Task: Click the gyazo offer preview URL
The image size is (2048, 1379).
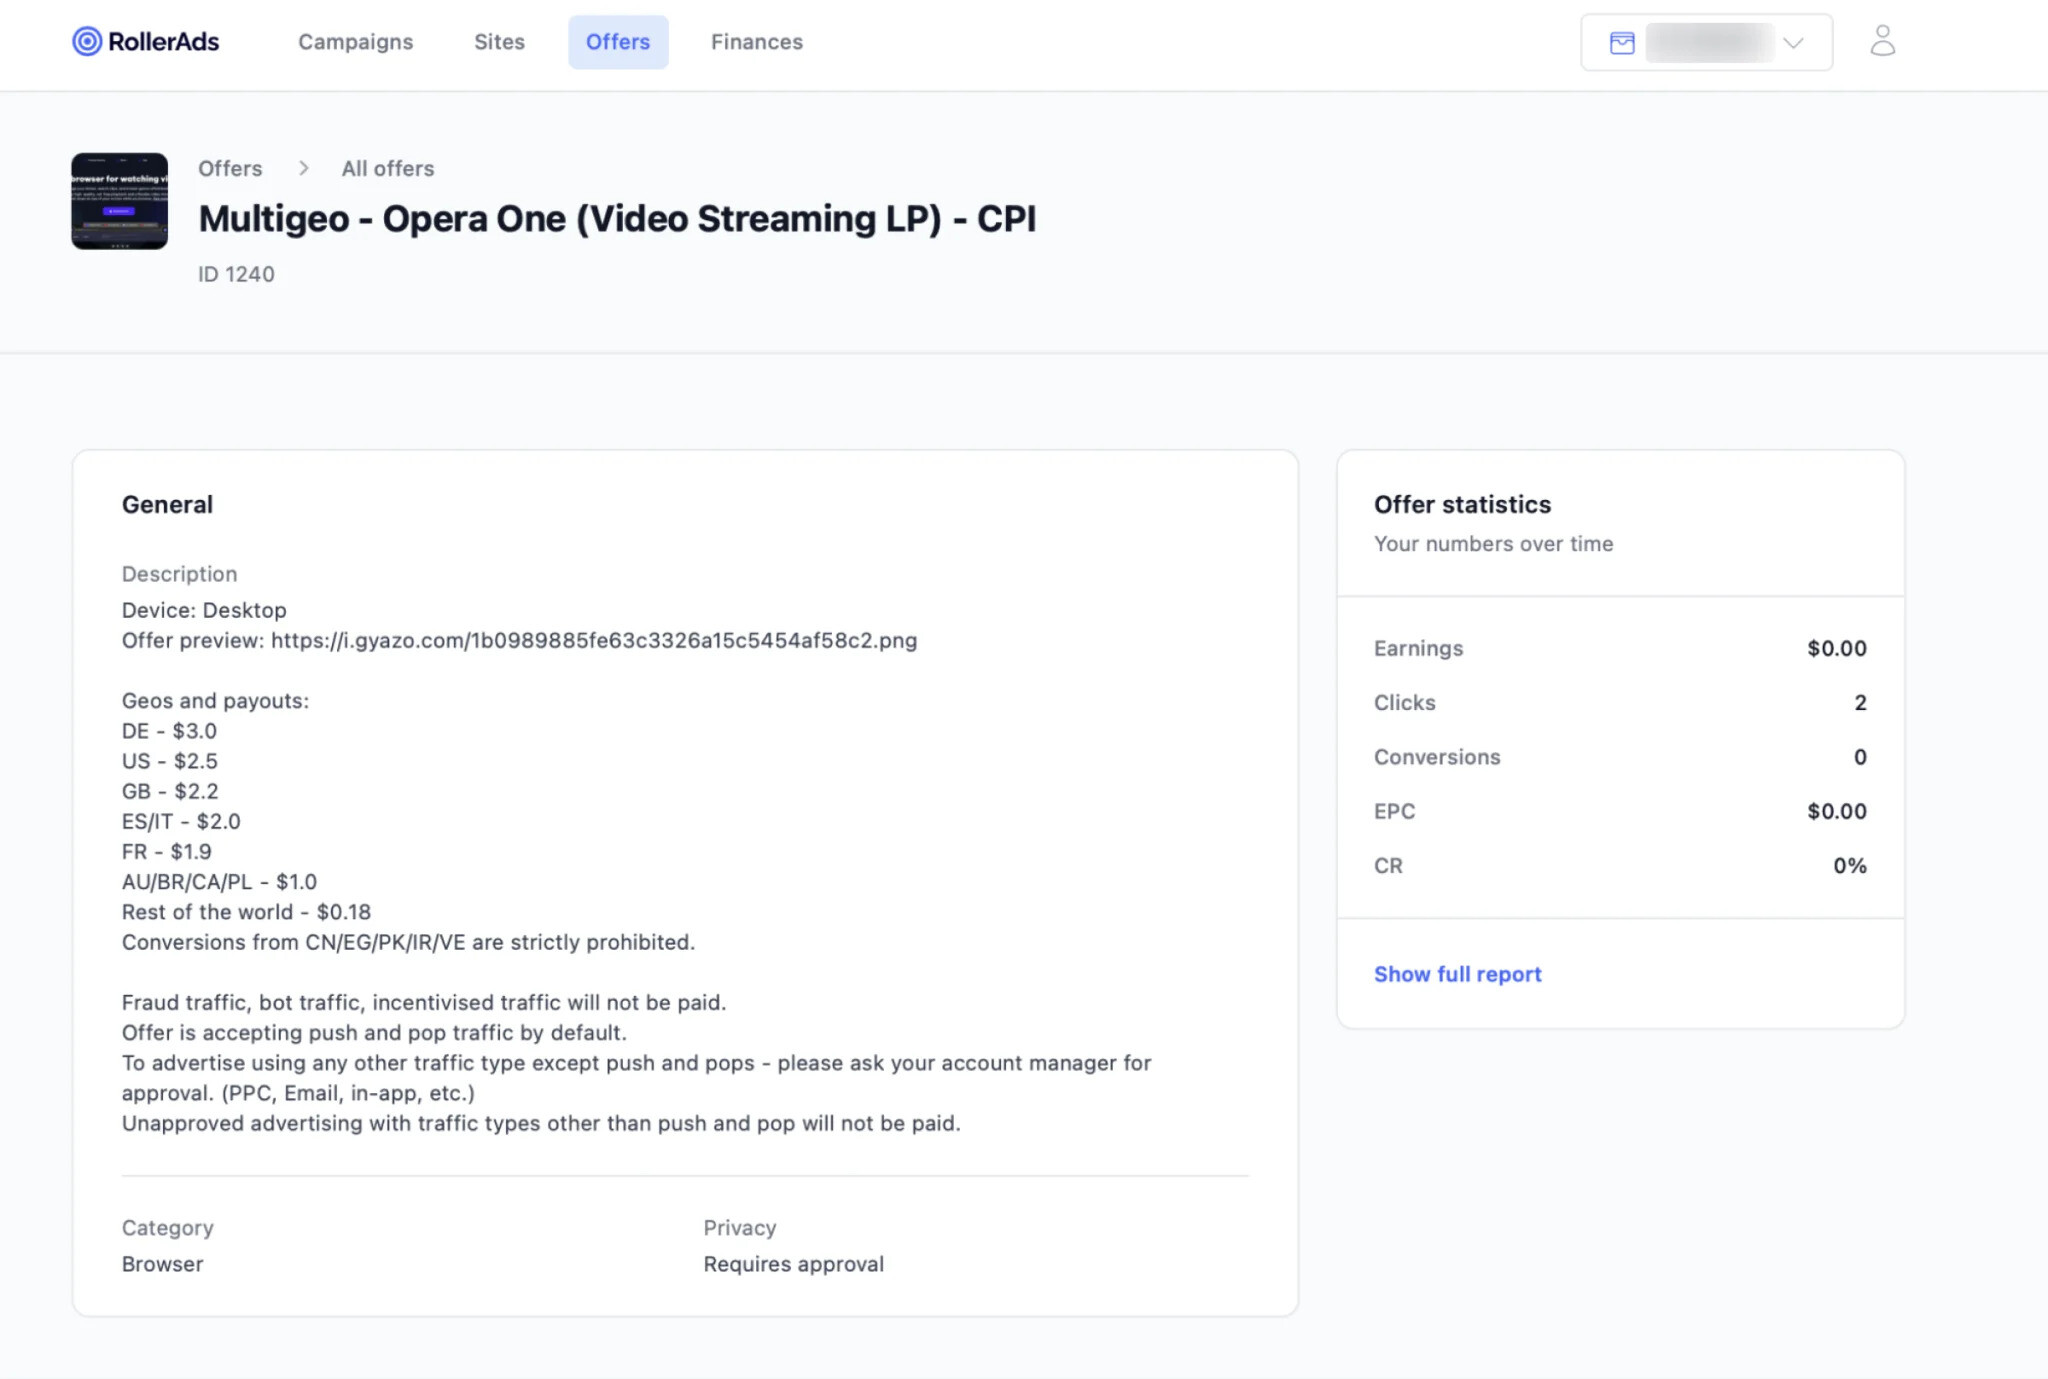Action: point(594,640)
